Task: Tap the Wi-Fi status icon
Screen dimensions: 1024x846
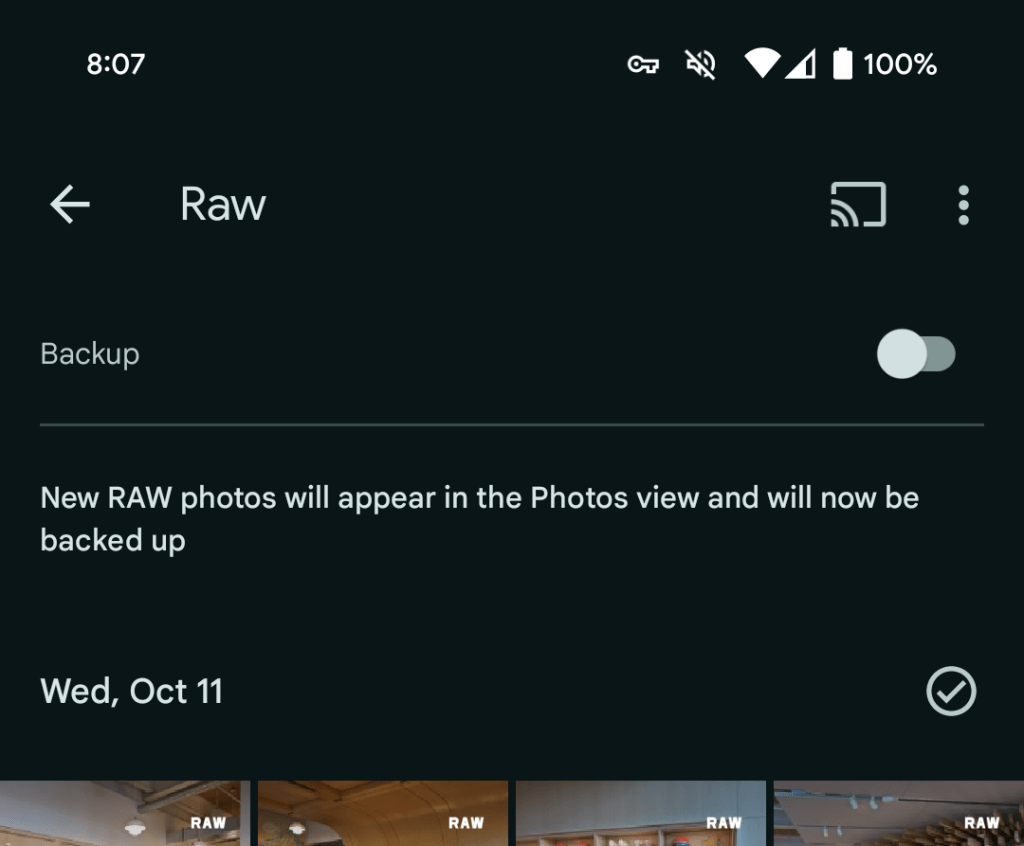Action: [761, 65]
